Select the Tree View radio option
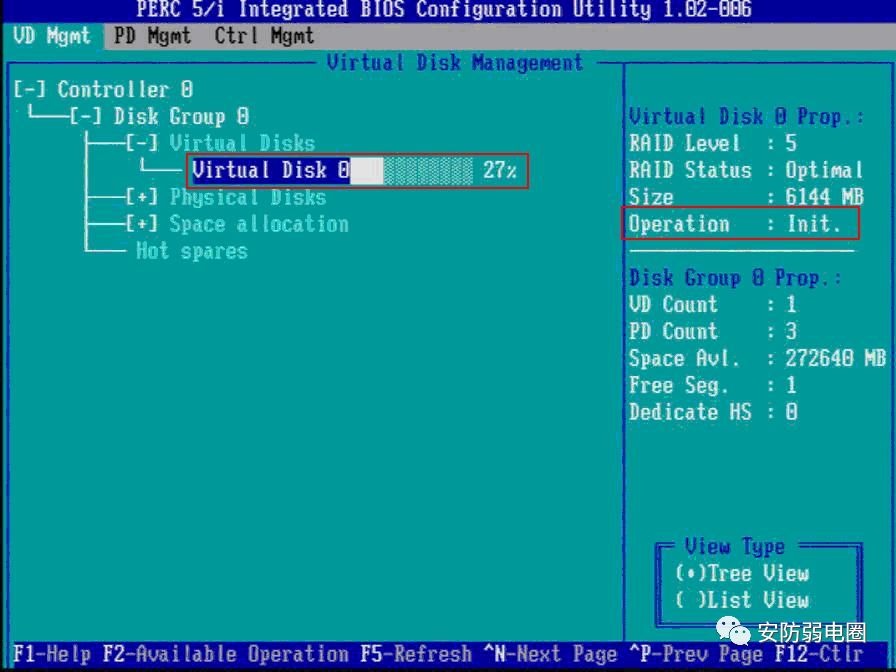896x672 pixels. pos(742,573)
